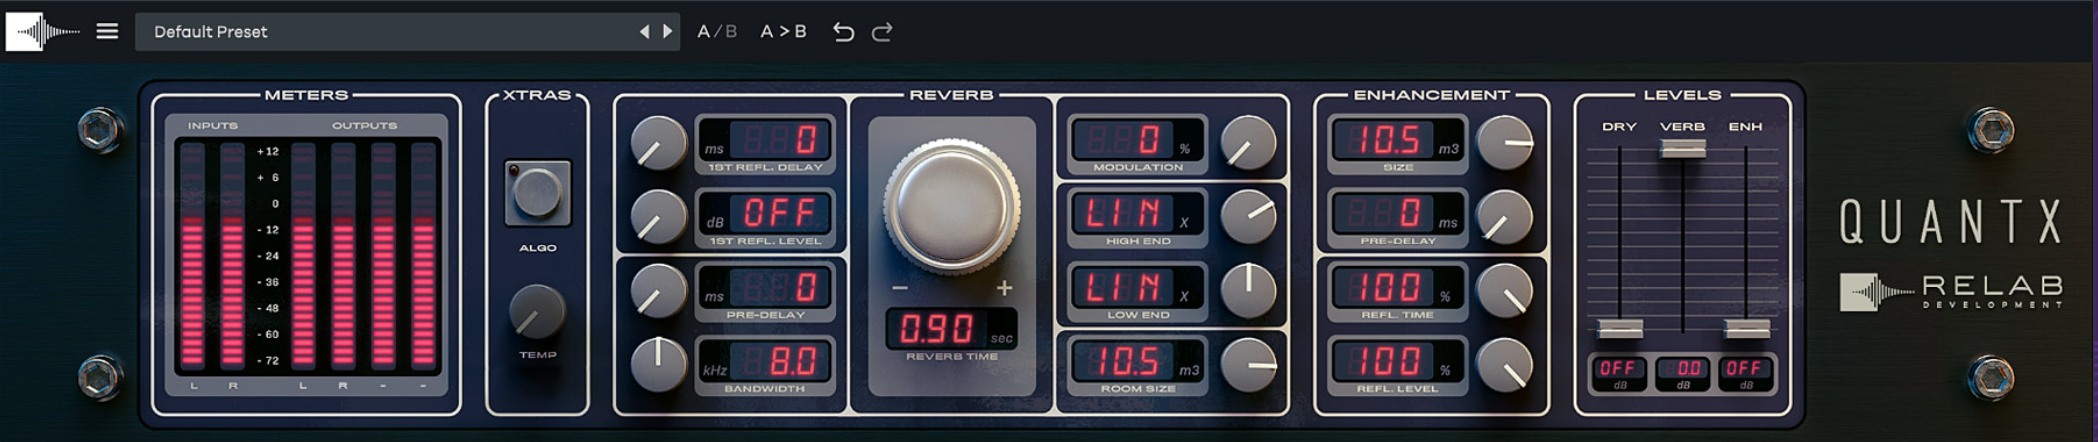This screenshot has height=442, width=2098.
Task: Click the redo arrow
Action: point(882,32)
